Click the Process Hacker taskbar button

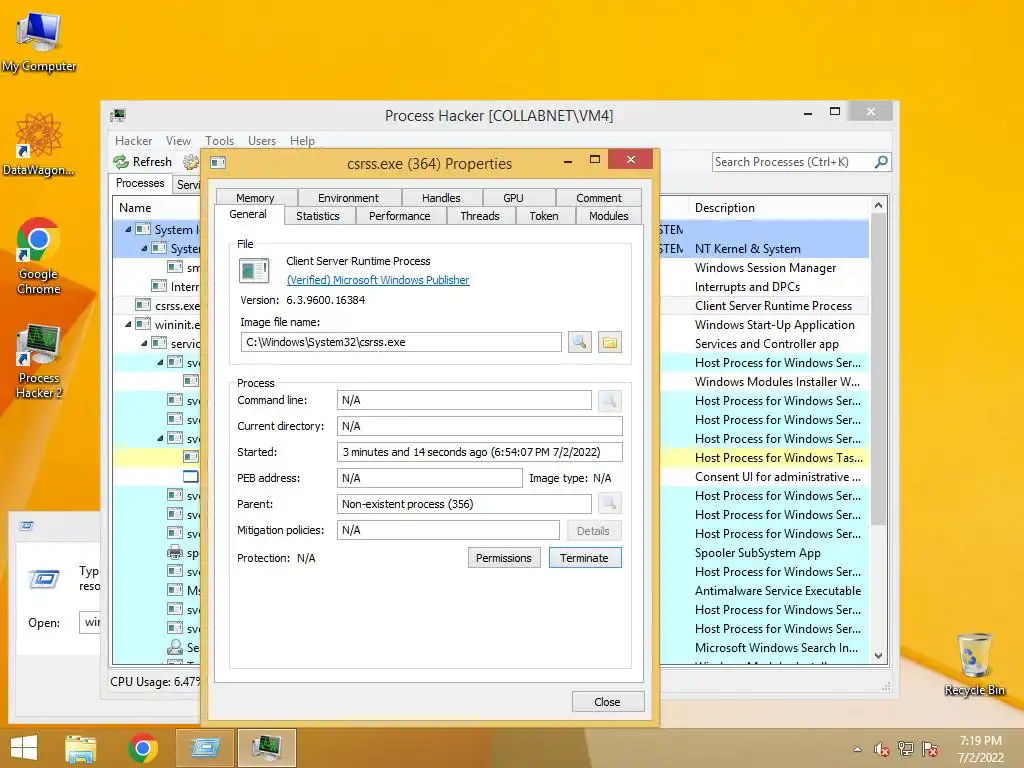point(267,748)
